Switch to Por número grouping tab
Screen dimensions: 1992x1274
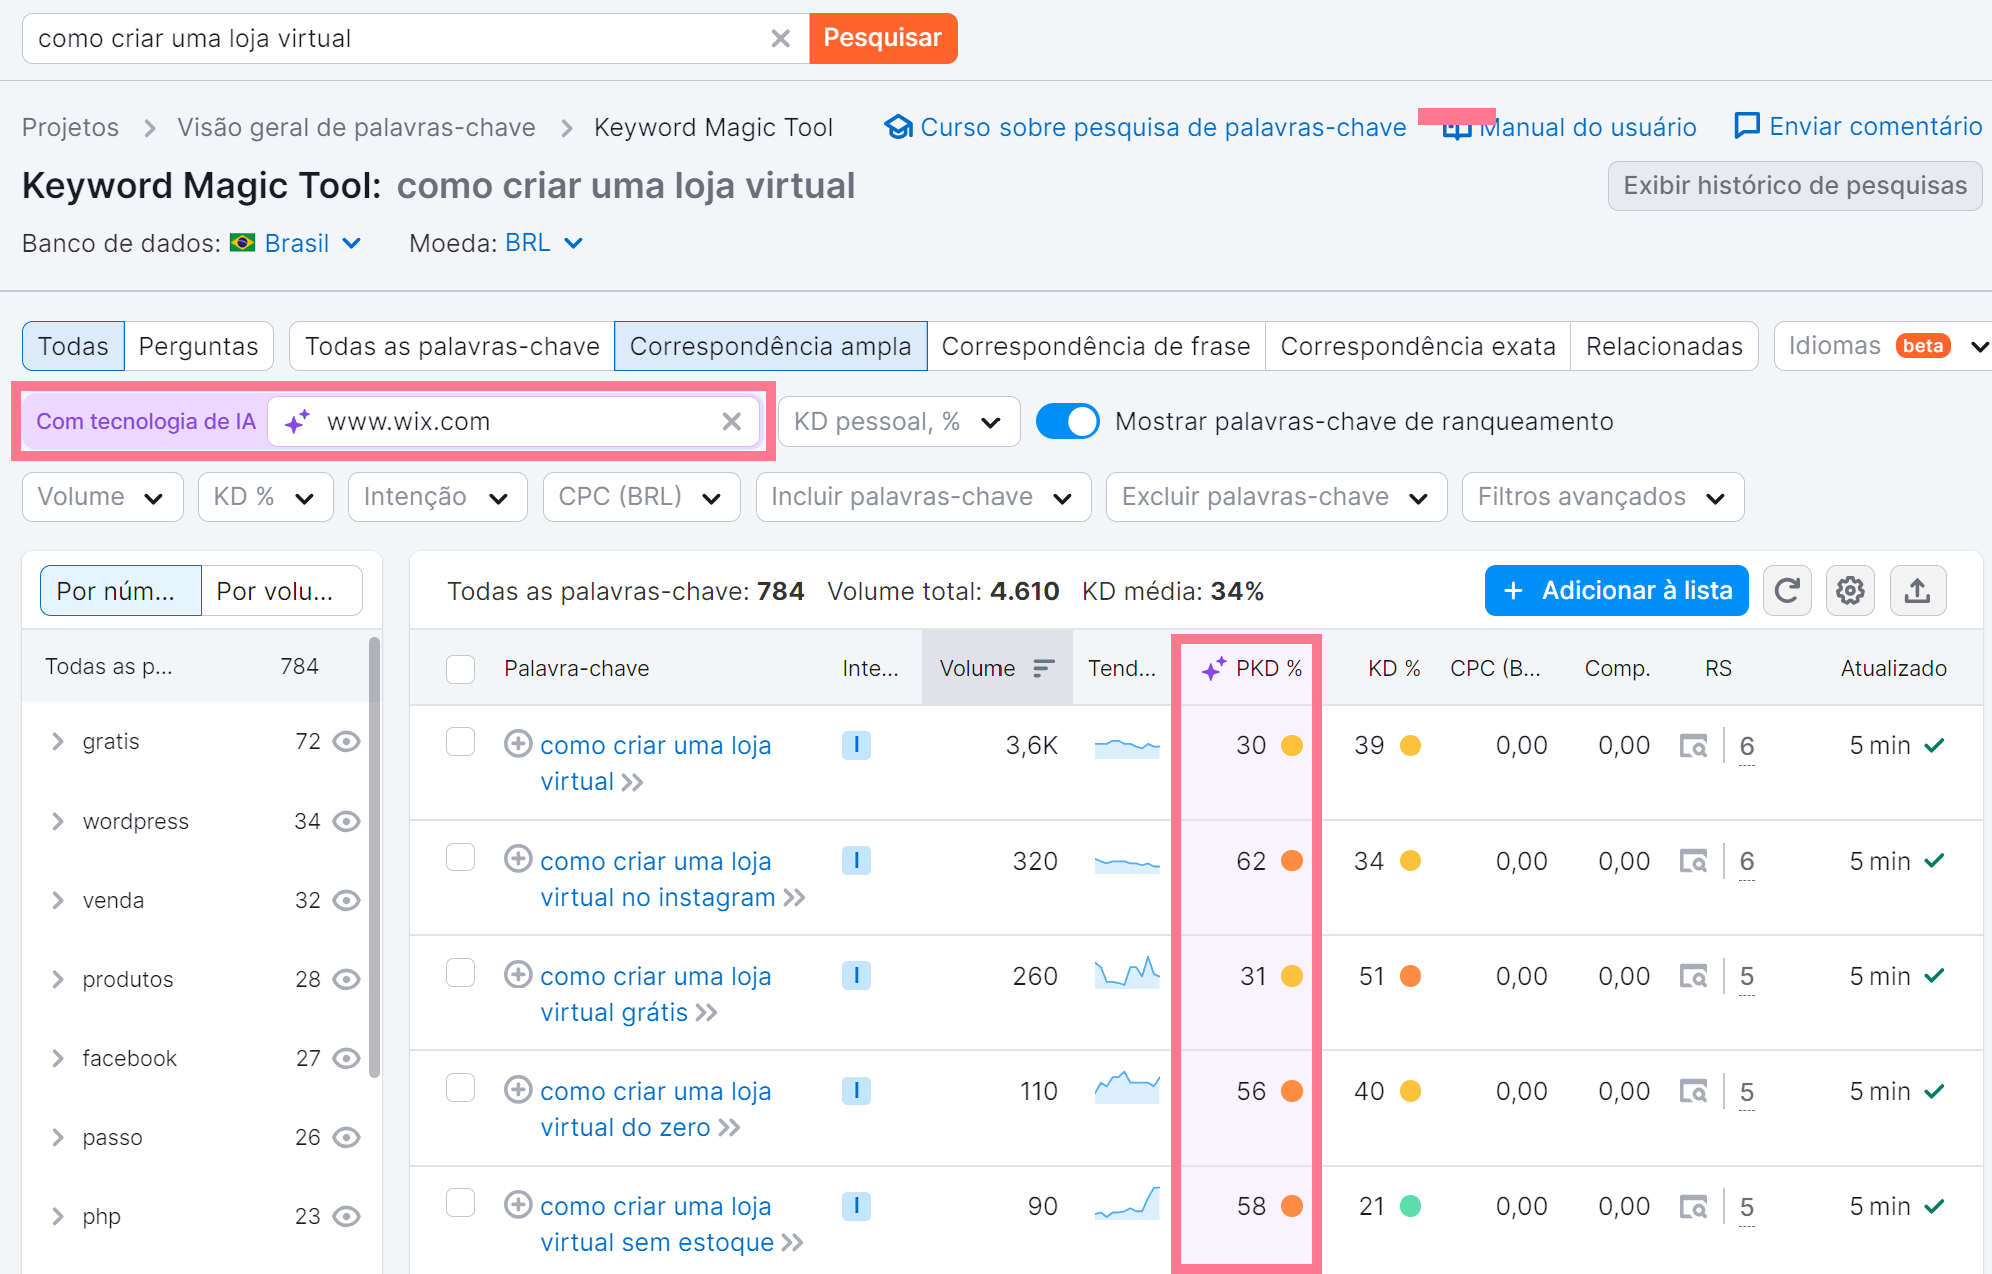[120, 591]
